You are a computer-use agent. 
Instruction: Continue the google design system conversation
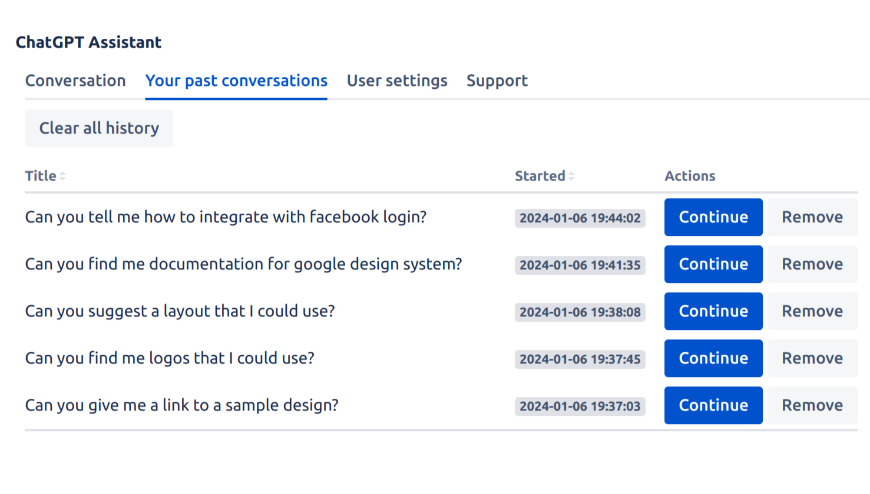713,264
